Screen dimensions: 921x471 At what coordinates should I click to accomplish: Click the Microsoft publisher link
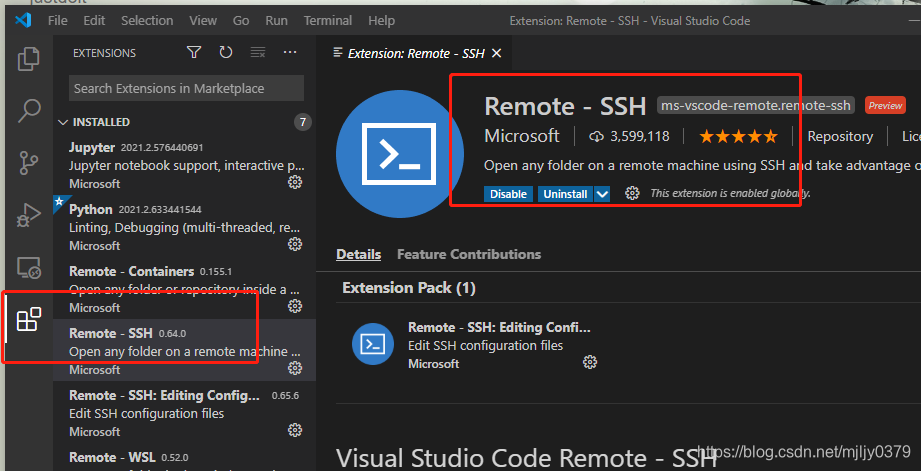pos(522,136)
